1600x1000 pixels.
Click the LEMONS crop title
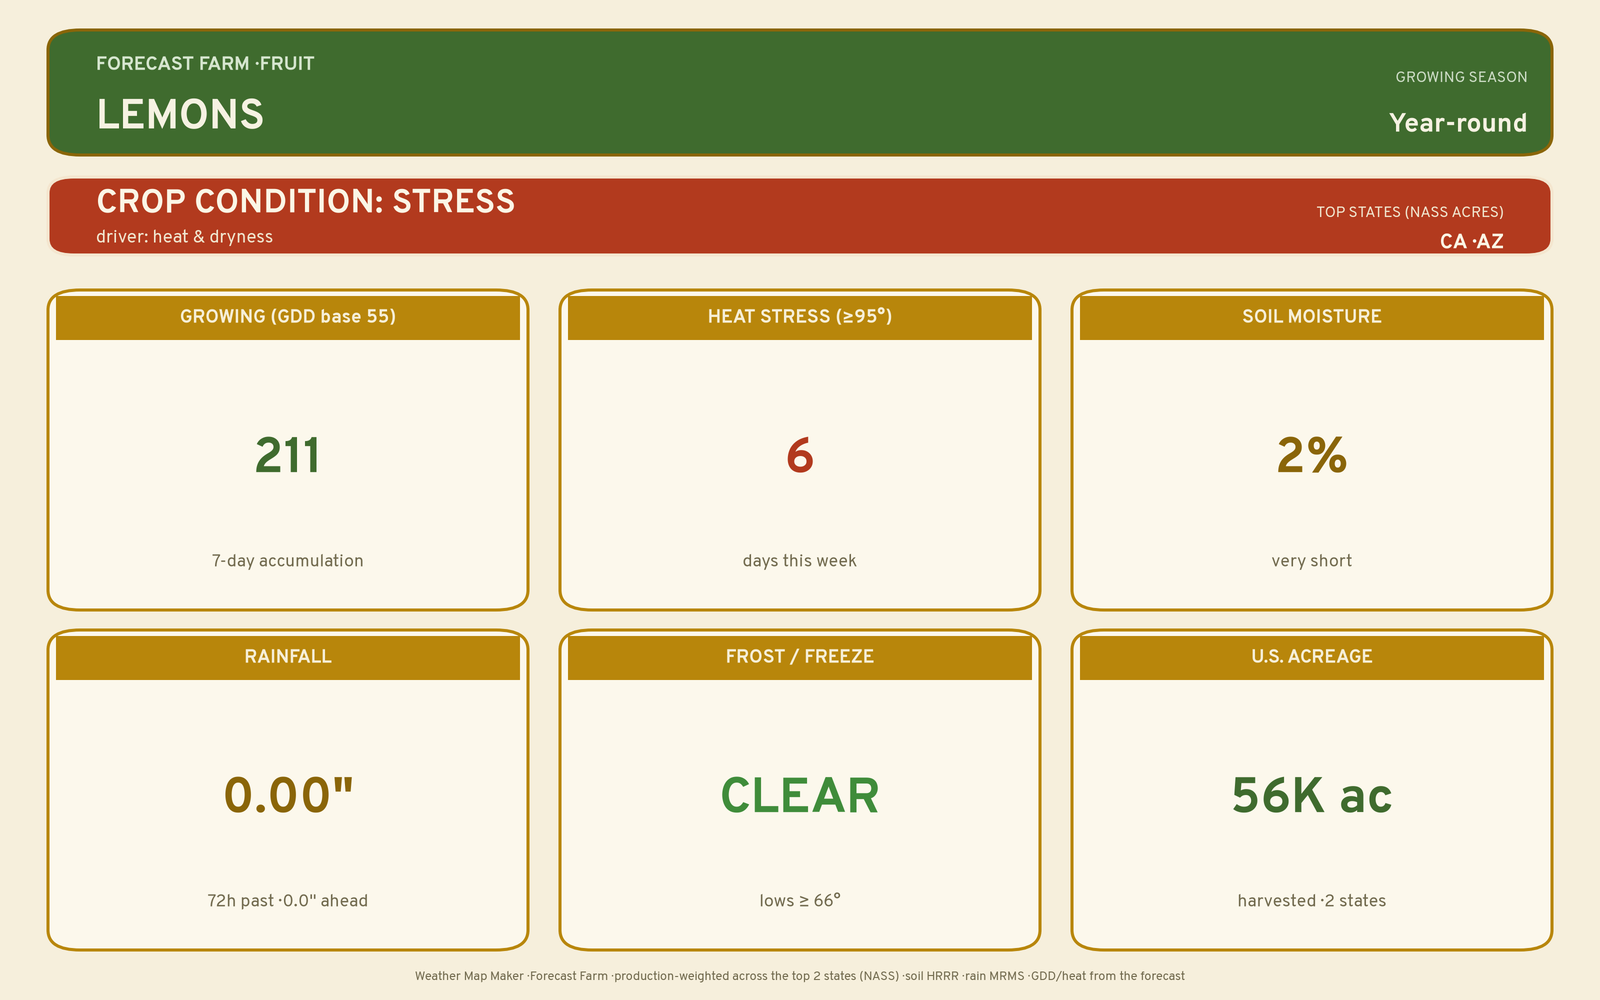(180, 115)
